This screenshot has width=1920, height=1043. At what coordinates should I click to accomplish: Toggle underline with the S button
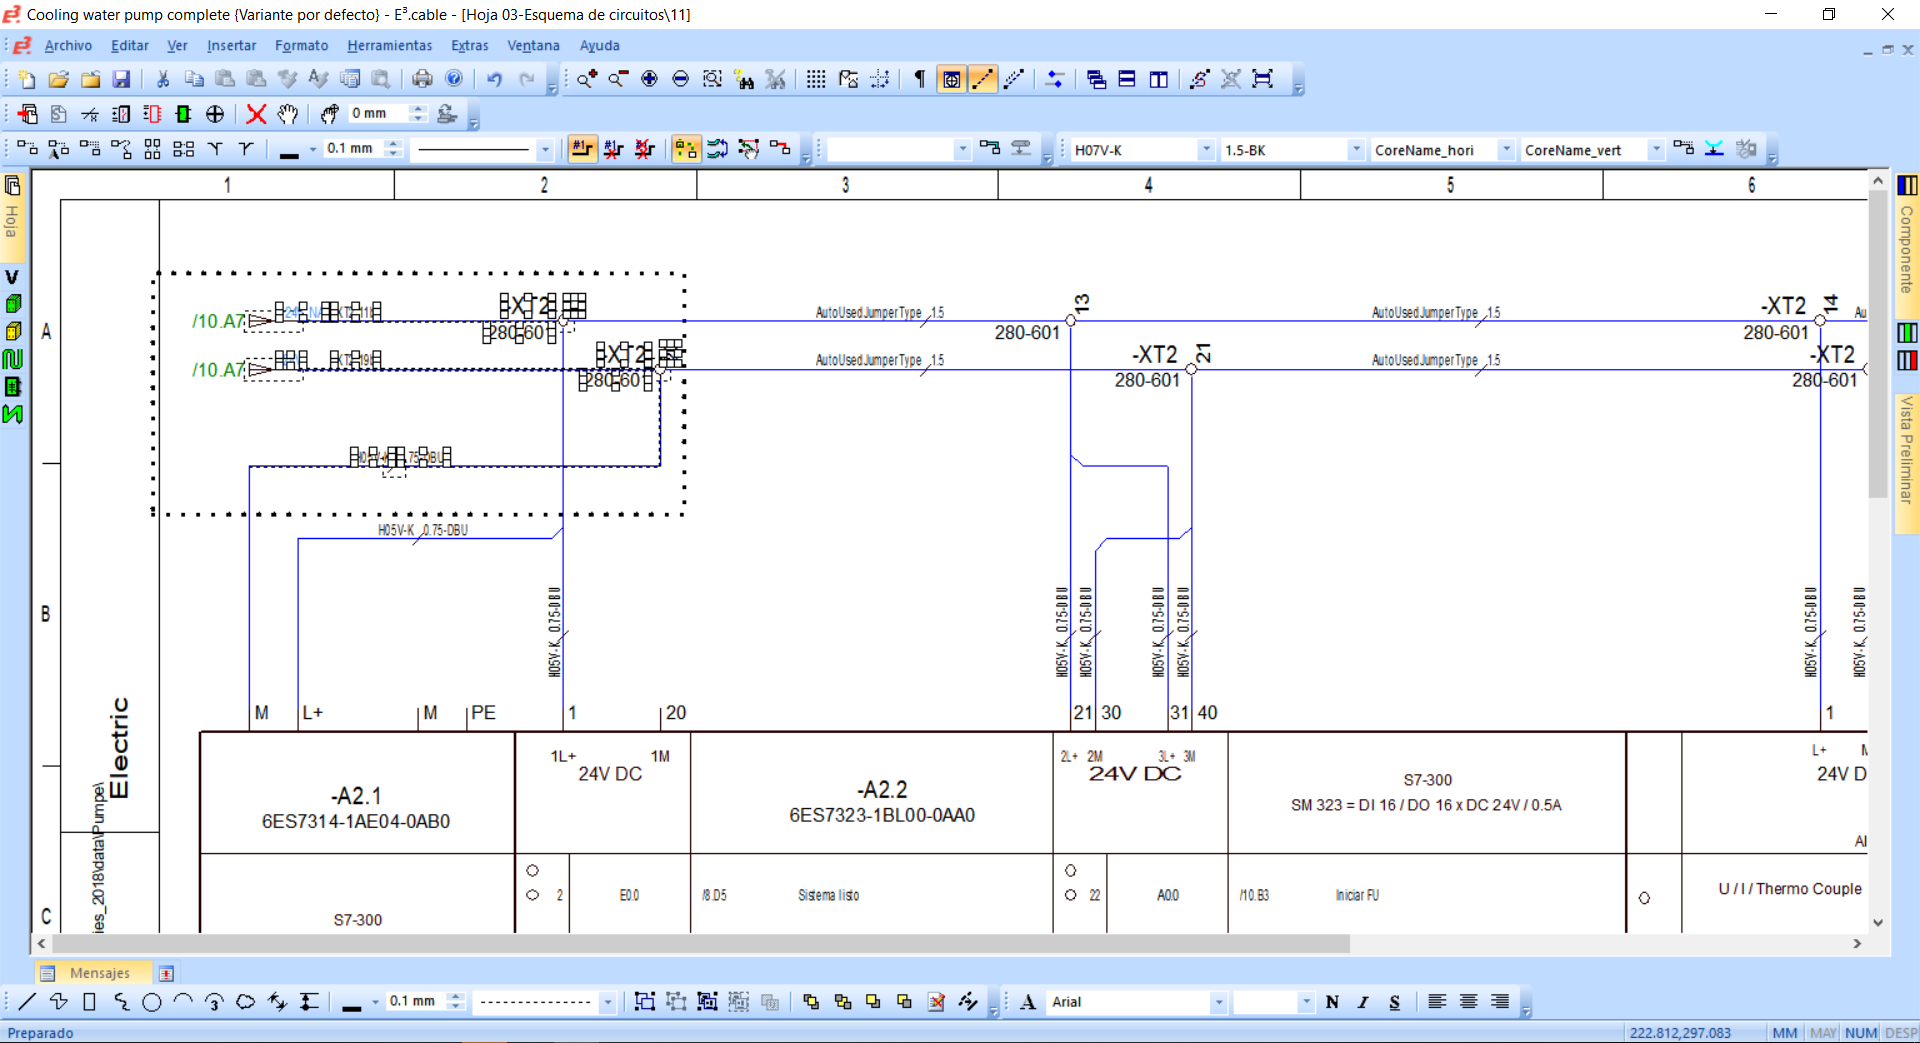(x=1394, y=1001)
